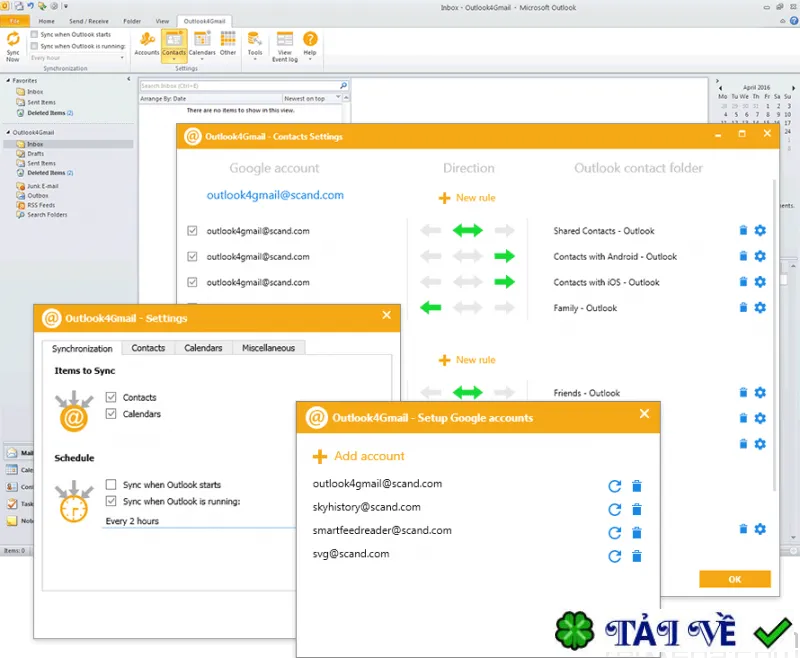This screenshot has height=658, width=800.
Task: Open the Newest on top sort dropdown
Action: 312,98
